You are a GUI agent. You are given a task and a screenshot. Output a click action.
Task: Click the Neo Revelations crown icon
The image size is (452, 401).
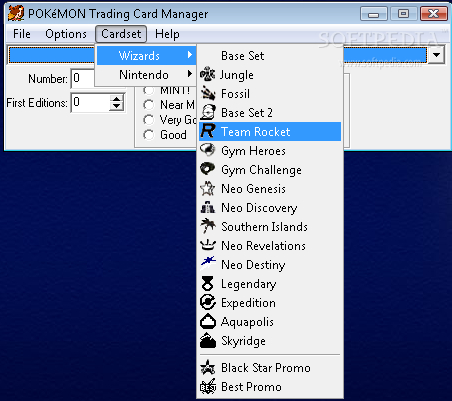208,245
